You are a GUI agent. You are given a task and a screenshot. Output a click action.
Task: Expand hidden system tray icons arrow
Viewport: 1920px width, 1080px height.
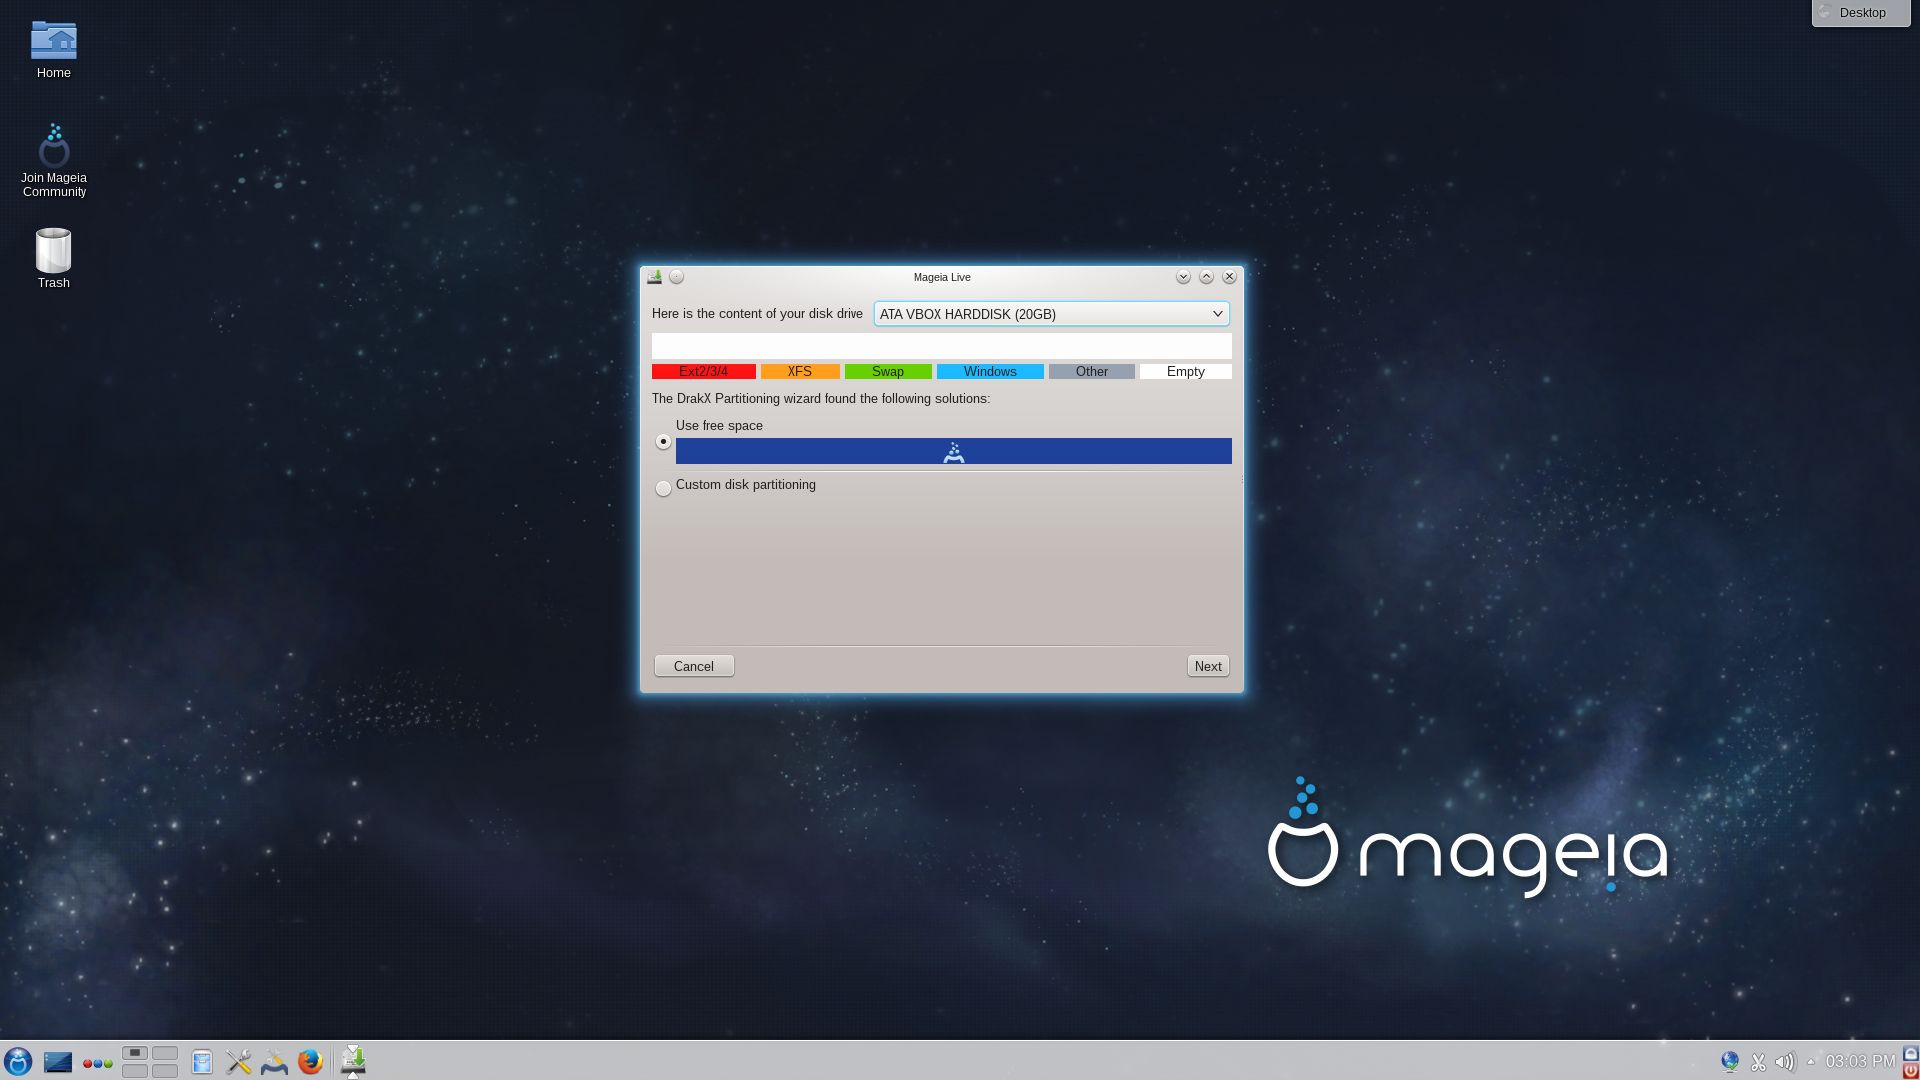pos(1810,1062)
